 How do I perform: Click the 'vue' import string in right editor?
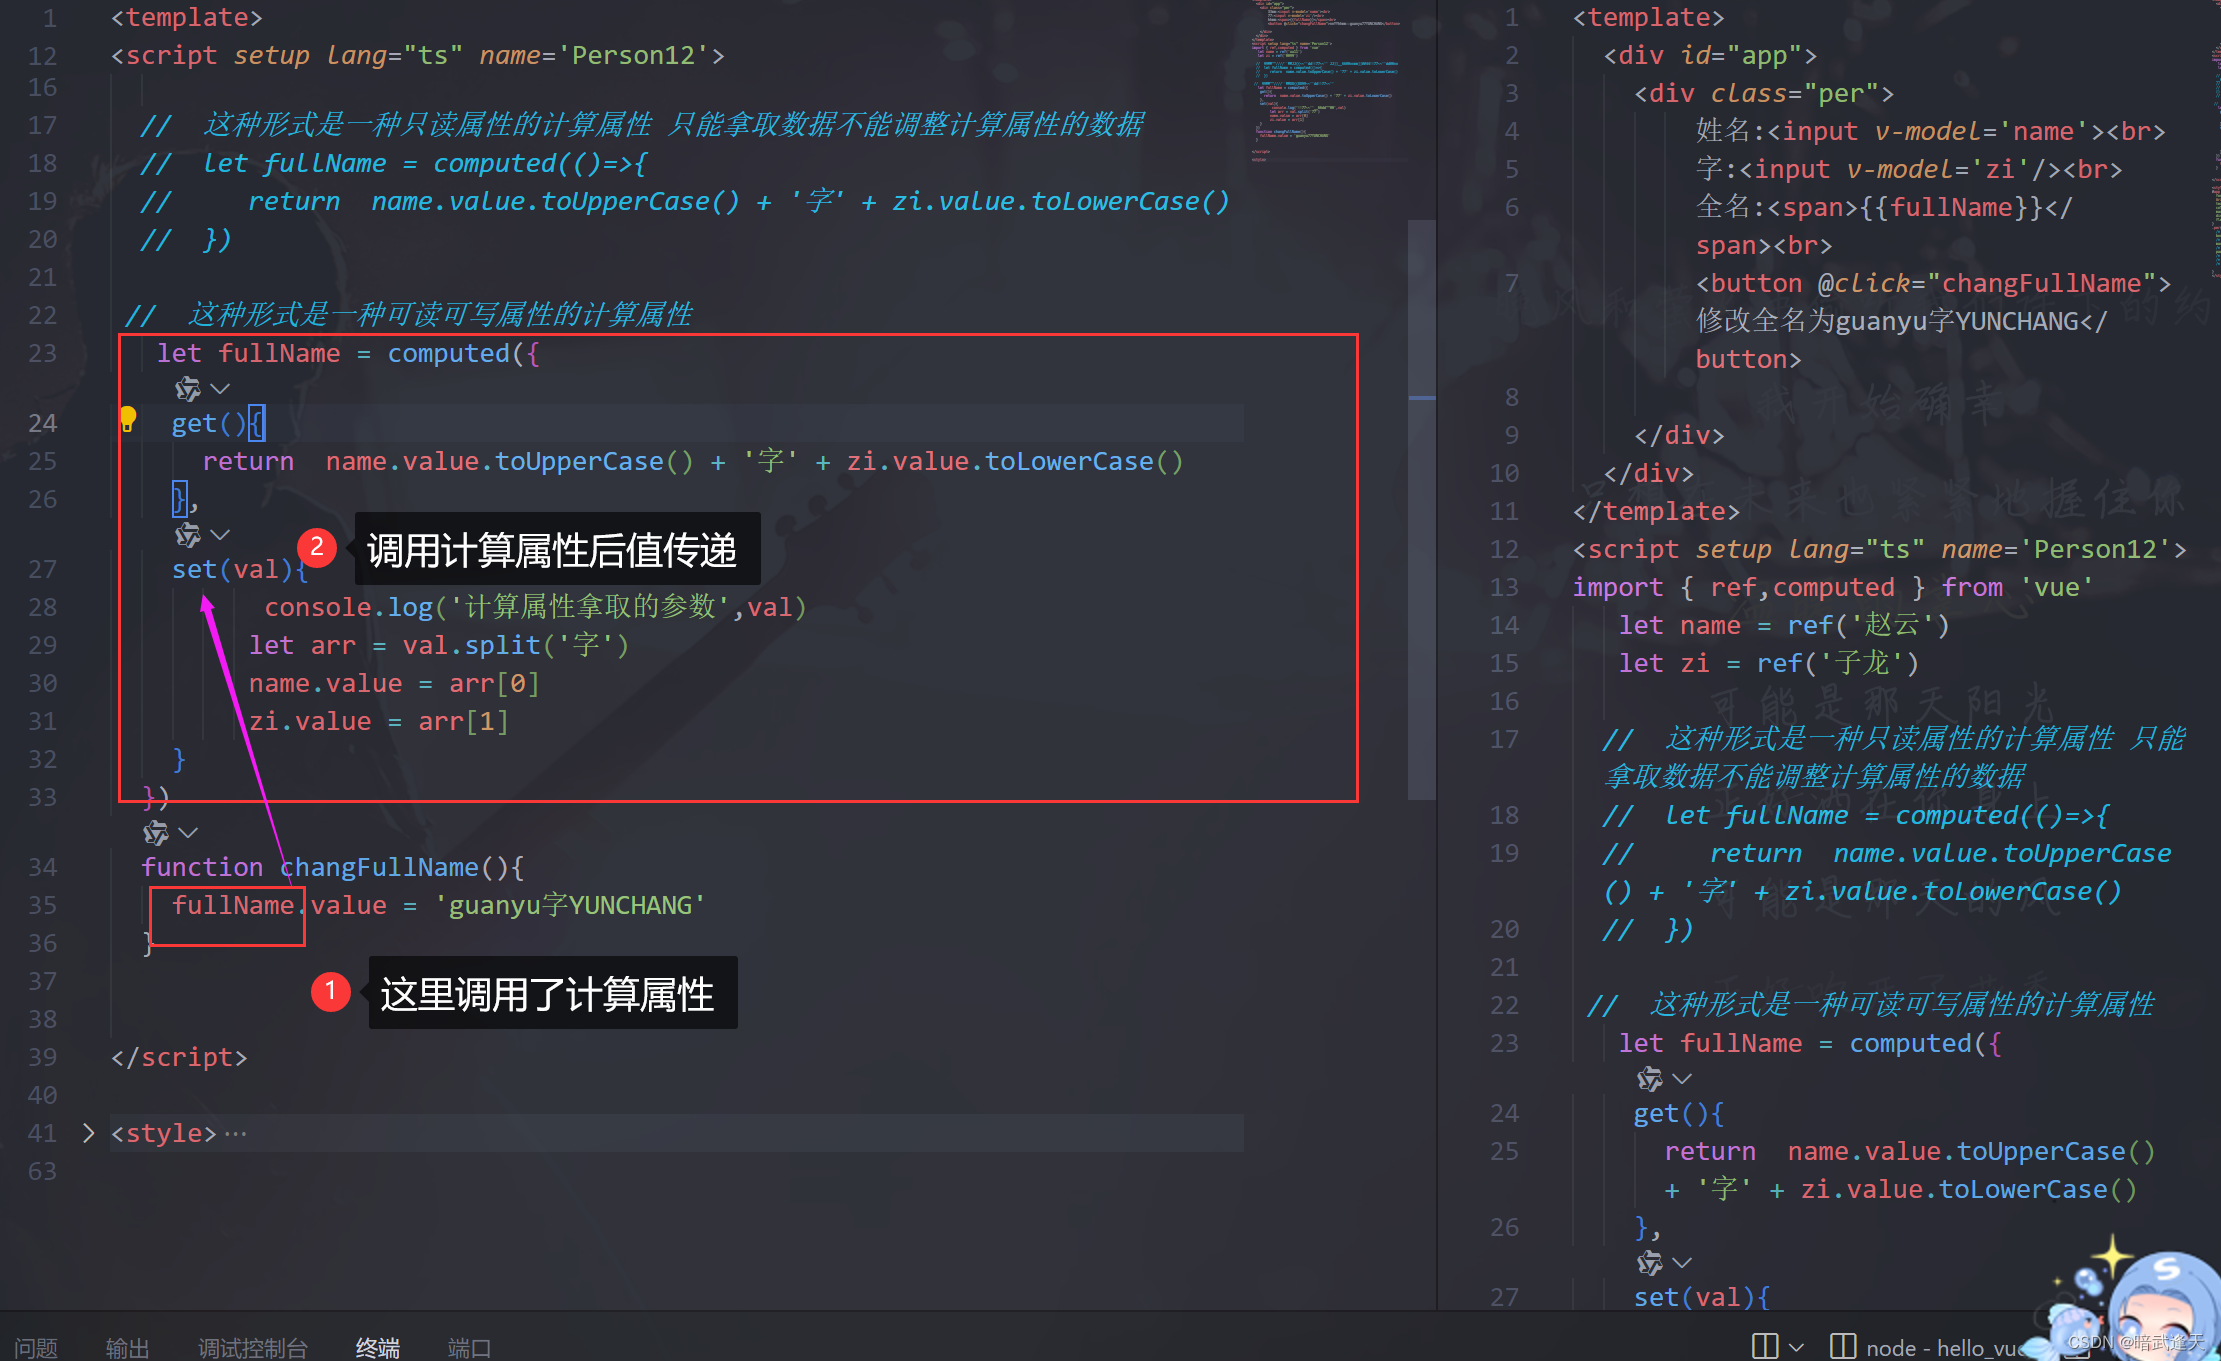tap(2056, 587)
